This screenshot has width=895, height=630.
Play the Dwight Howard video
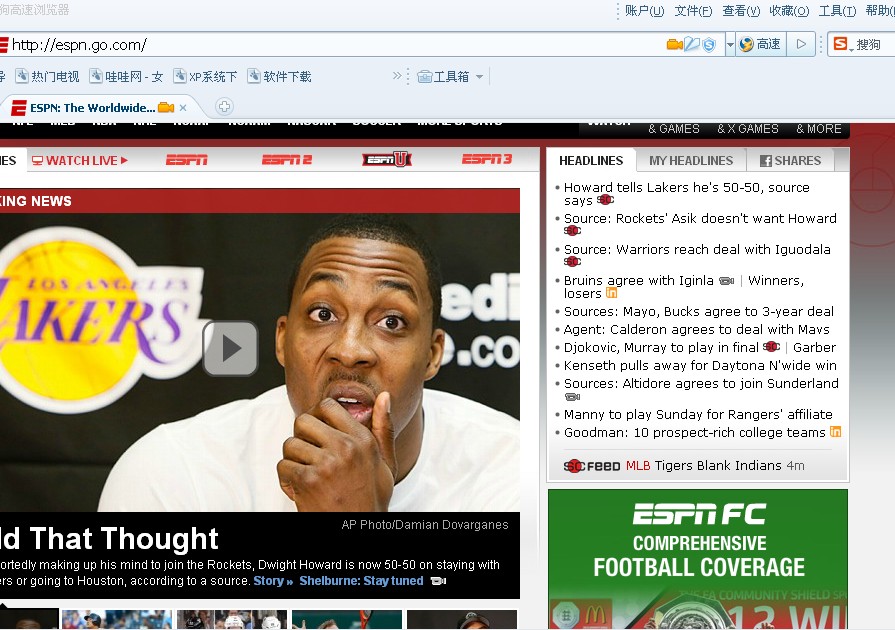230,348
